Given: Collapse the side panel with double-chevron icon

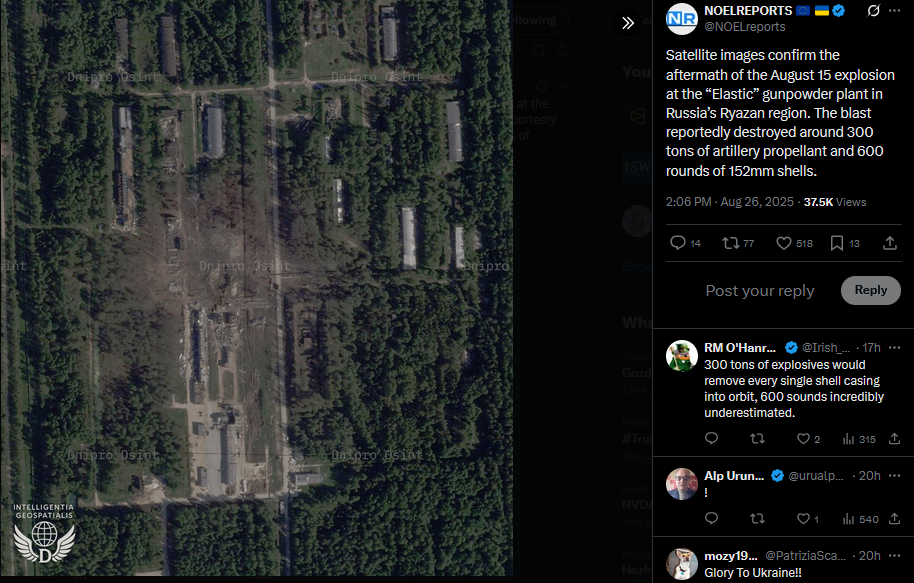Looking at the screenshot, I should pos(628,23).
